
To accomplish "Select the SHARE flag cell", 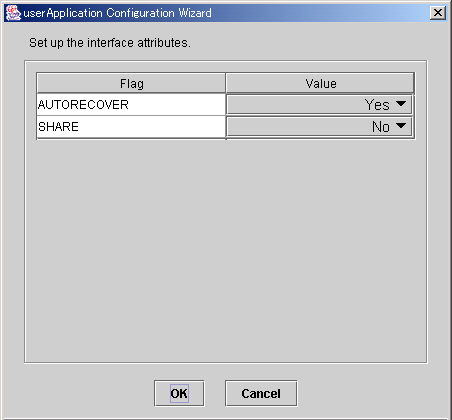I will (131, 127).
